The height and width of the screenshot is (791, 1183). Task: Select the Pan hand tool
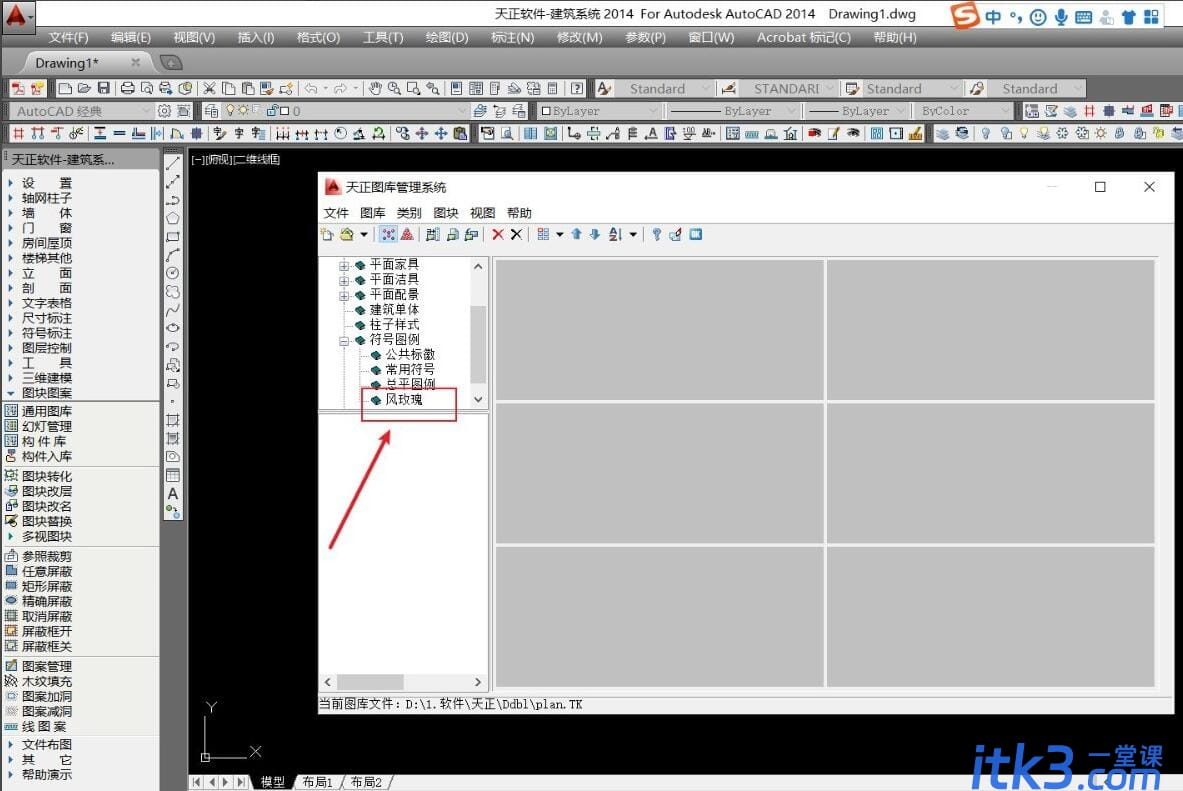375,88
